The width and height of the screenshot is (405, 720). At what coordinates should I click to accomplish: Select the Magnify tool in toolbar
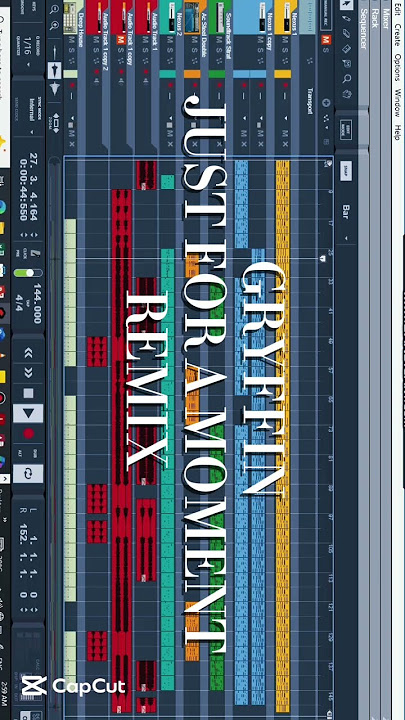347,79
